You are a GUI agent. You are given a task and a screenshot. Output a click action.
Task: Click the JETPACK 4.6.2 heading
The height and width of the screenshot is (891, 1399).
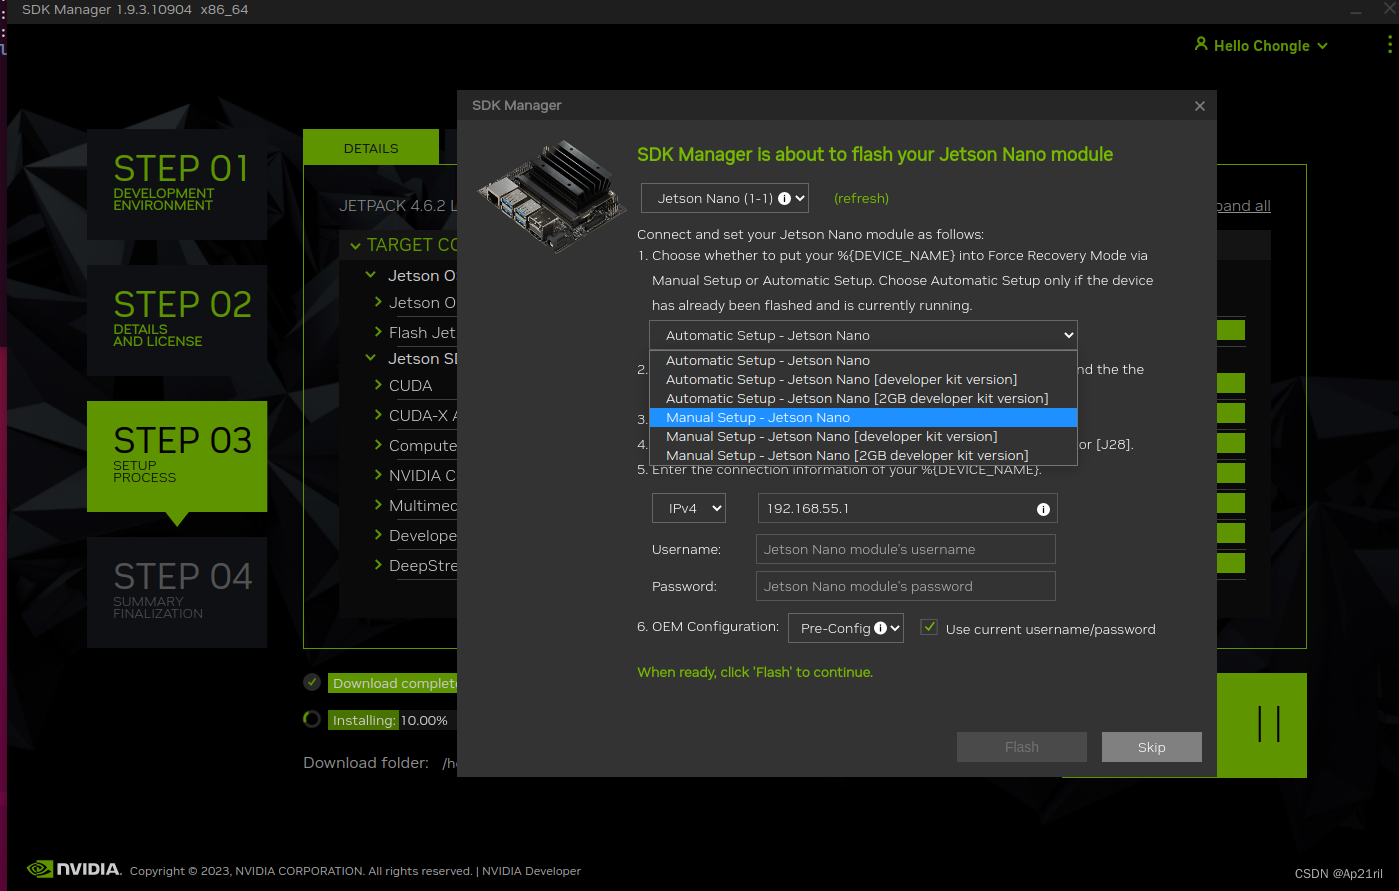[x=398, y=206]
